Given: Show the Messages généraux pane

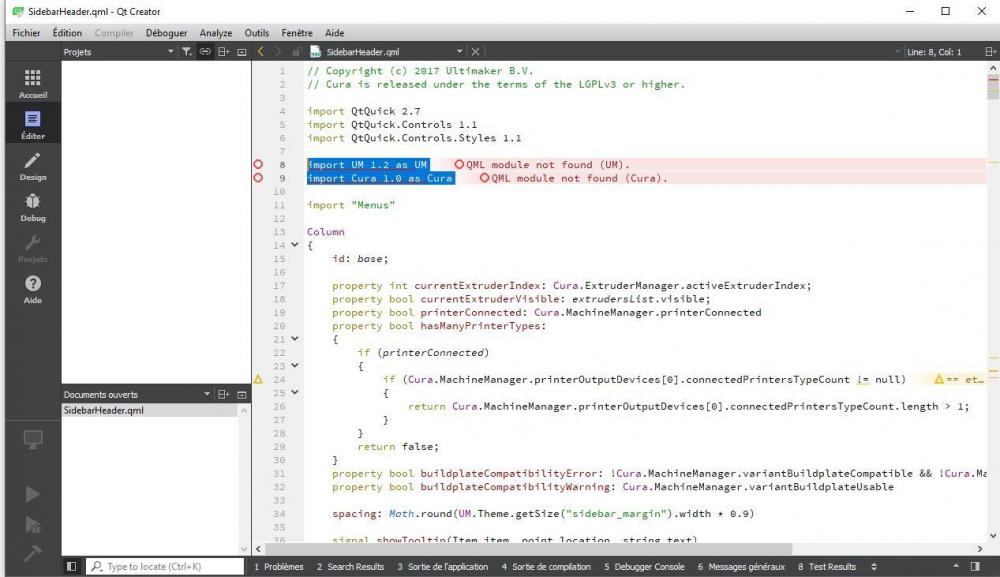Looking at the screenshot, I should pyautogui.click(x=741, y=566).
